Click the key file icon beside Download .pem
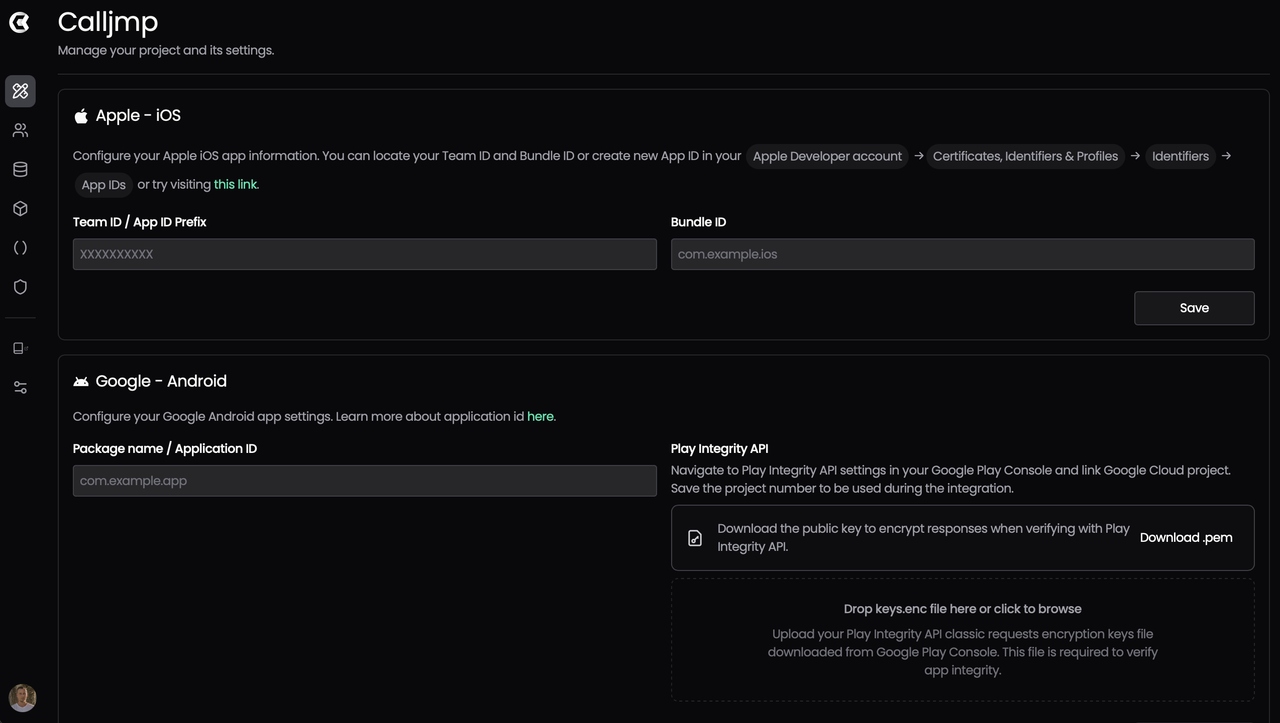This screenshot has width=1280, height=723. point(695,538)
